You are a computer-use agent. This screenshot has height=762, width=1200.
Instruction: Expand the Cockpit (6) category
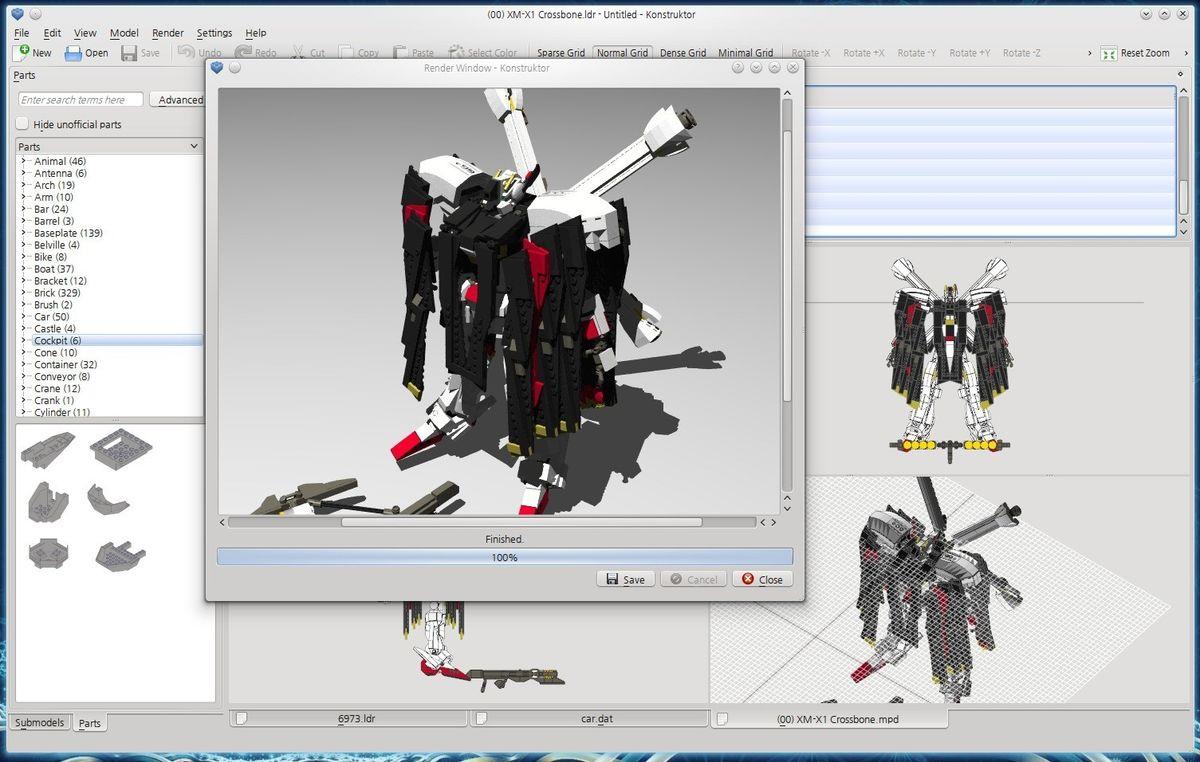[x=23, y=341]
